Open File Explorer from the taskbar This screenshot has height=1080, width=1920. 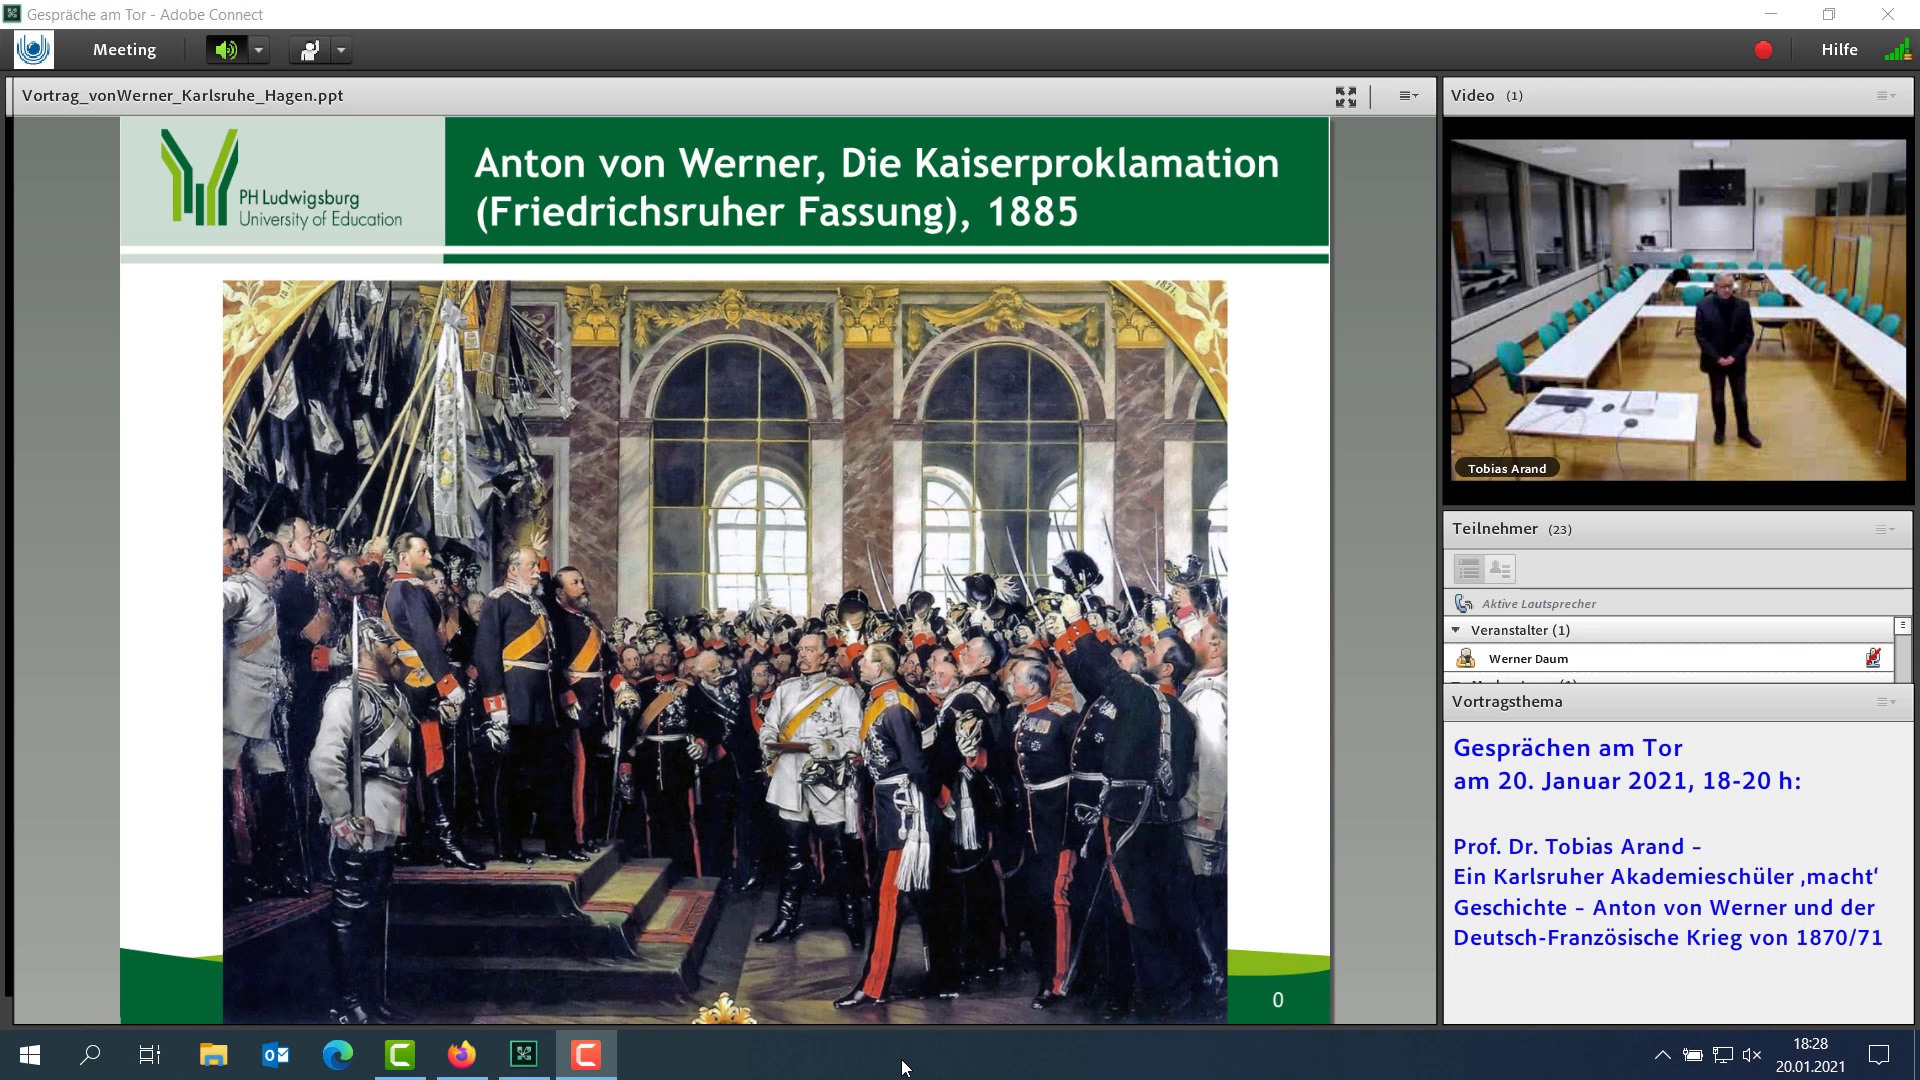click(x=213, y=1054)
